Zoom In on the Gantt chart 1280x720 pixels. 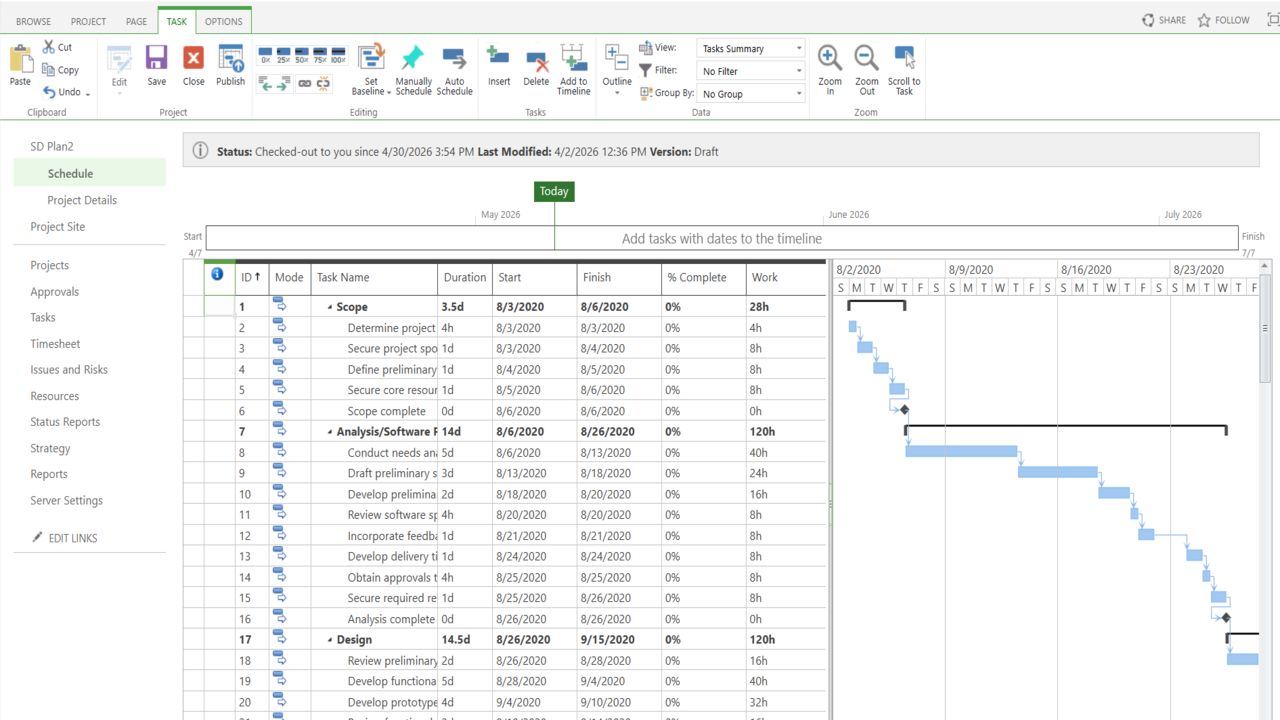point(830,70)
